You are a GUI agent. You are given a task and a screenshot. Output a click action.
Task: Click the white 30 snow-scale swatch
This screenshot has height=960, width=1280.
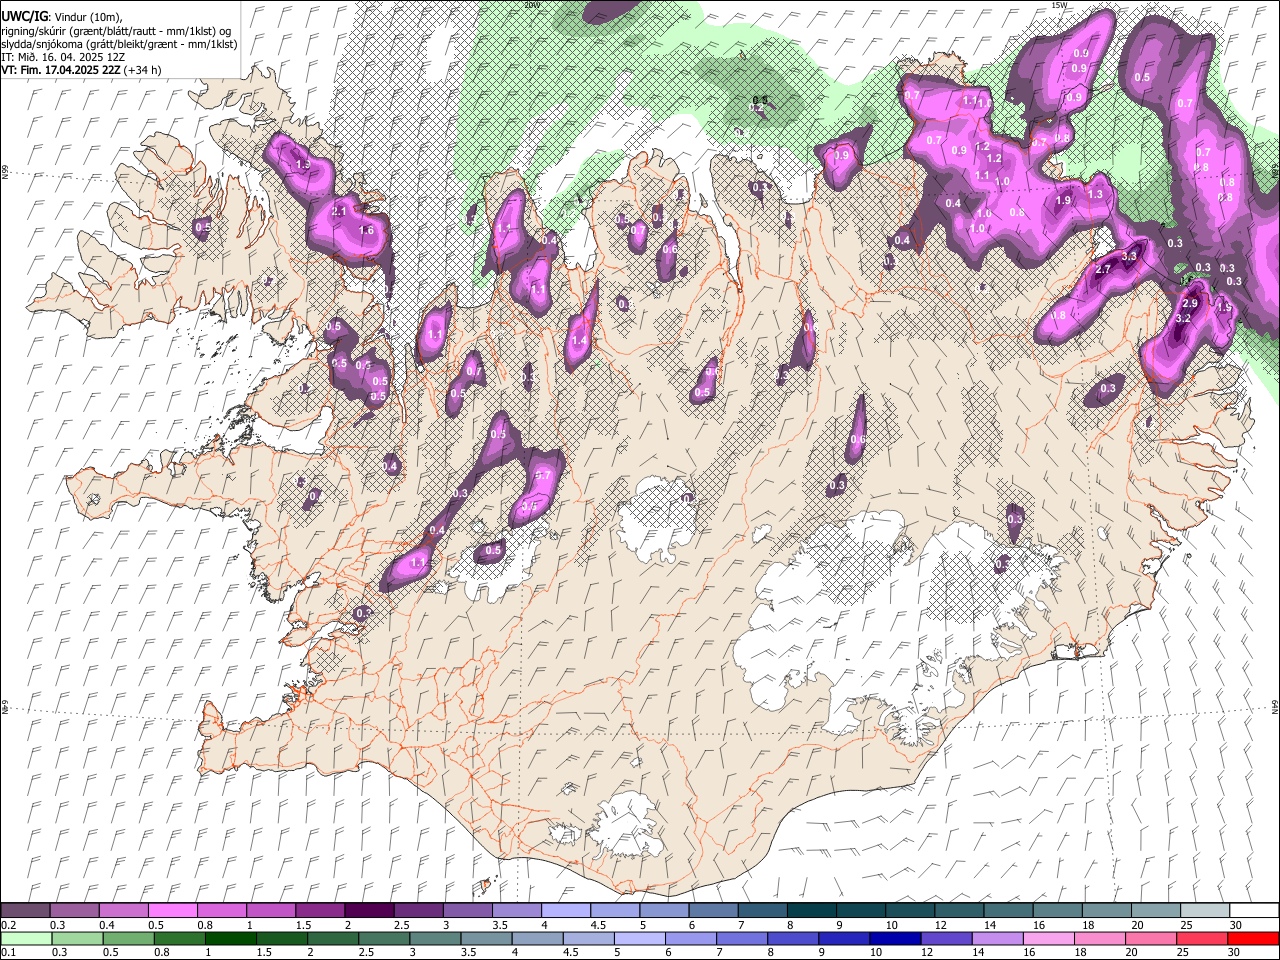[1253, 911]
